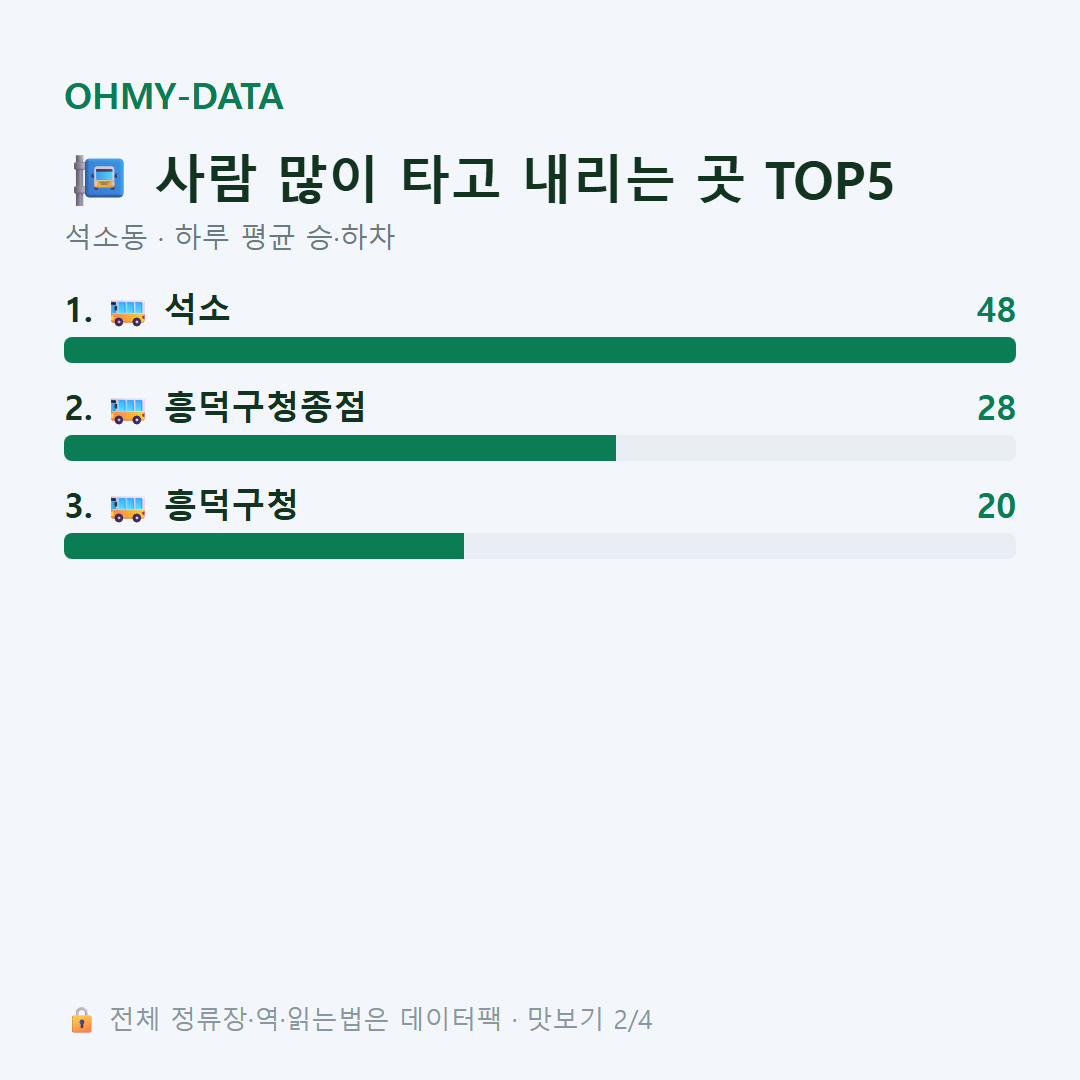Image resolution: width=1080 pixels, height=1080 pixels.
Task: Click the bus icon next to 흥덕구청종점
Action: coord(128,410)
